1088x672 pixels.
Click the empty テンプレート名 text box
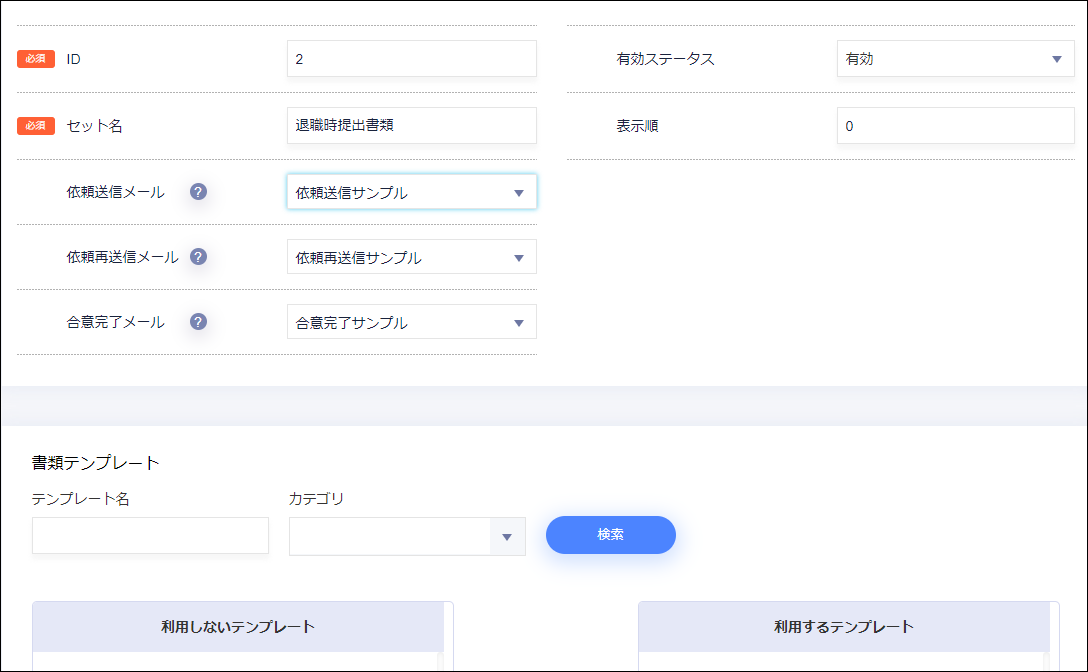coord(149,536)
